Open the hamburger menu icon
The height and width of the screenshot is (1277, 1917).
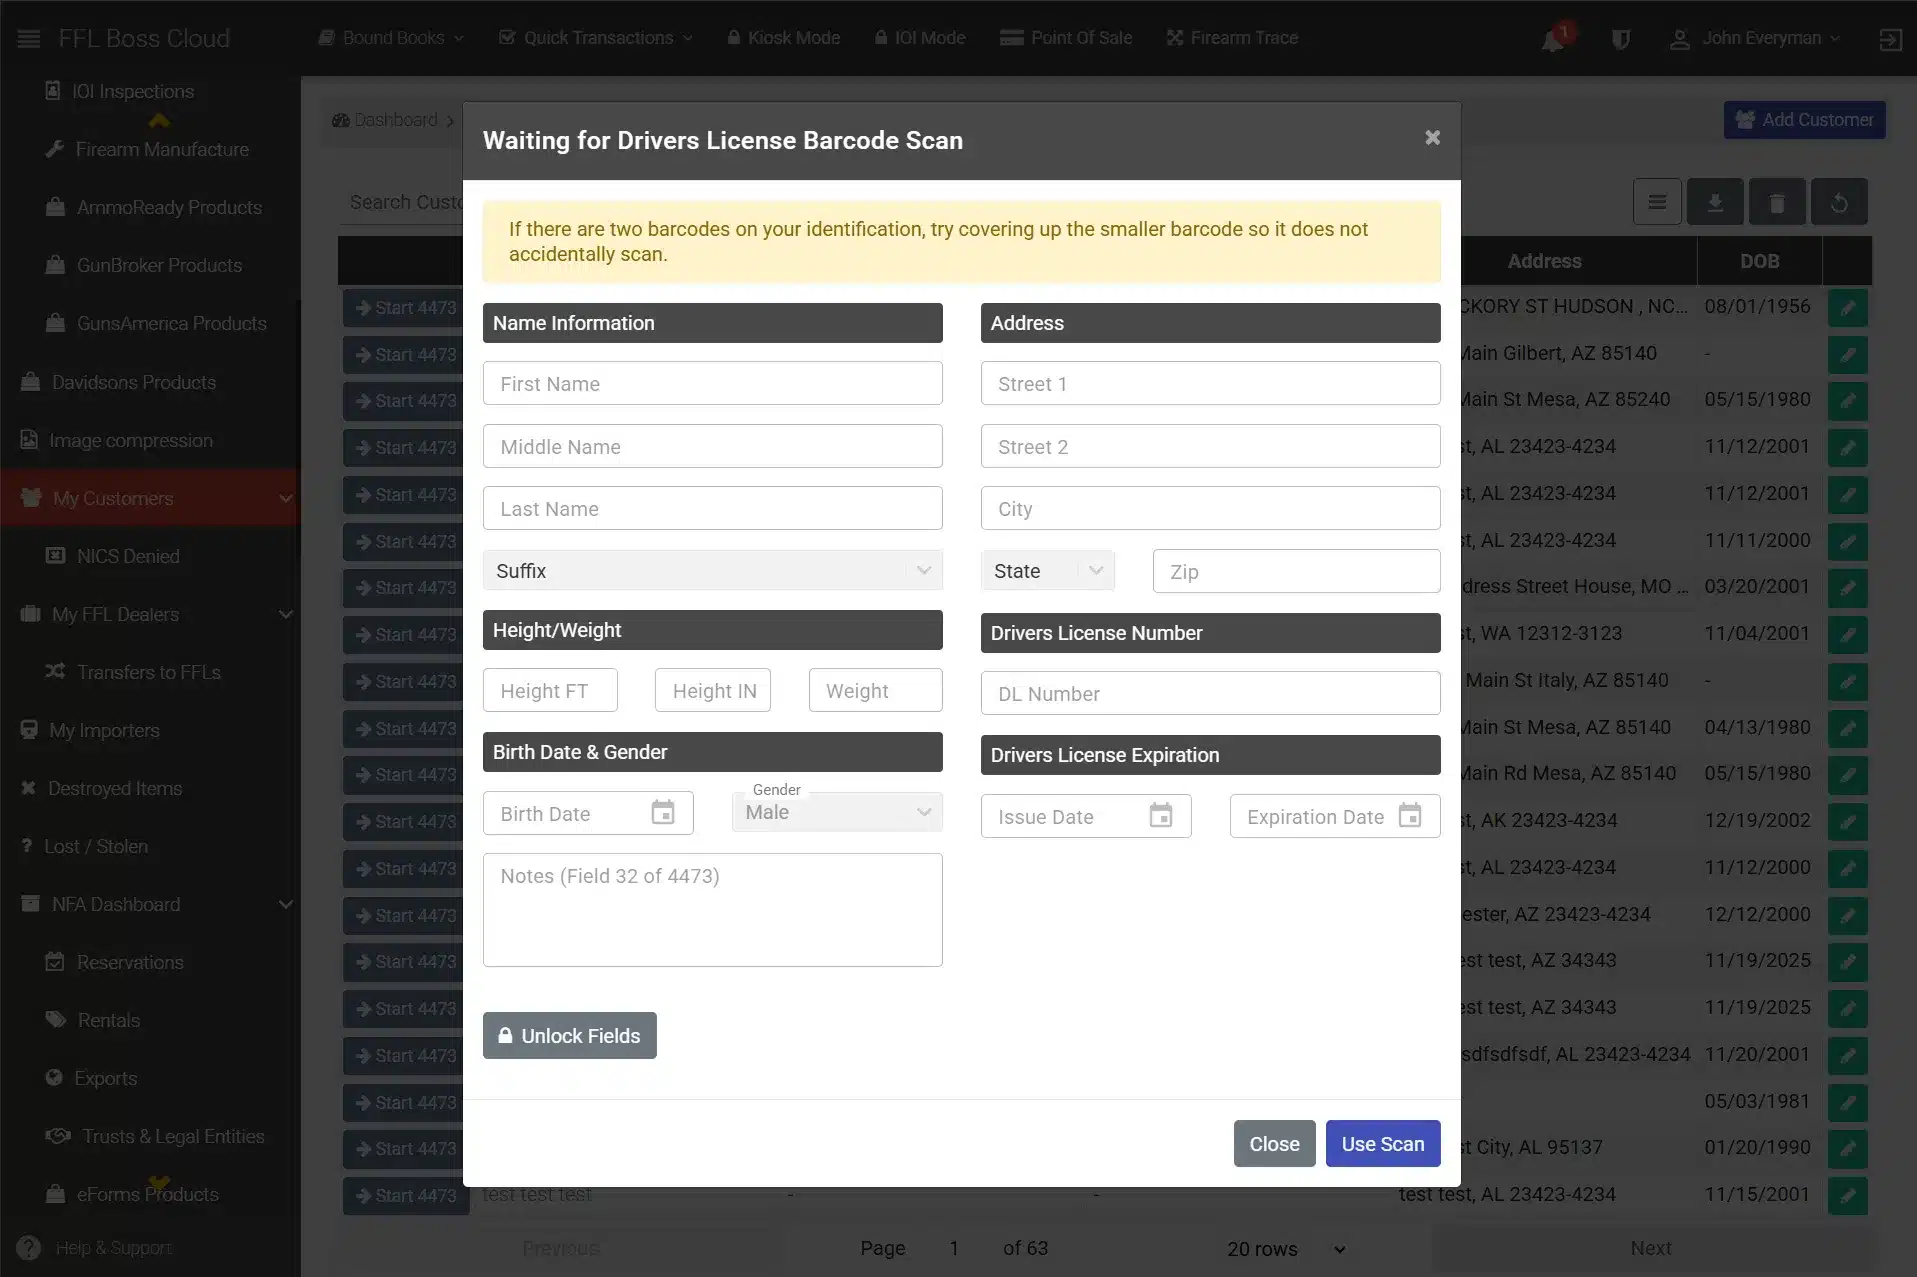pos(29,38)
